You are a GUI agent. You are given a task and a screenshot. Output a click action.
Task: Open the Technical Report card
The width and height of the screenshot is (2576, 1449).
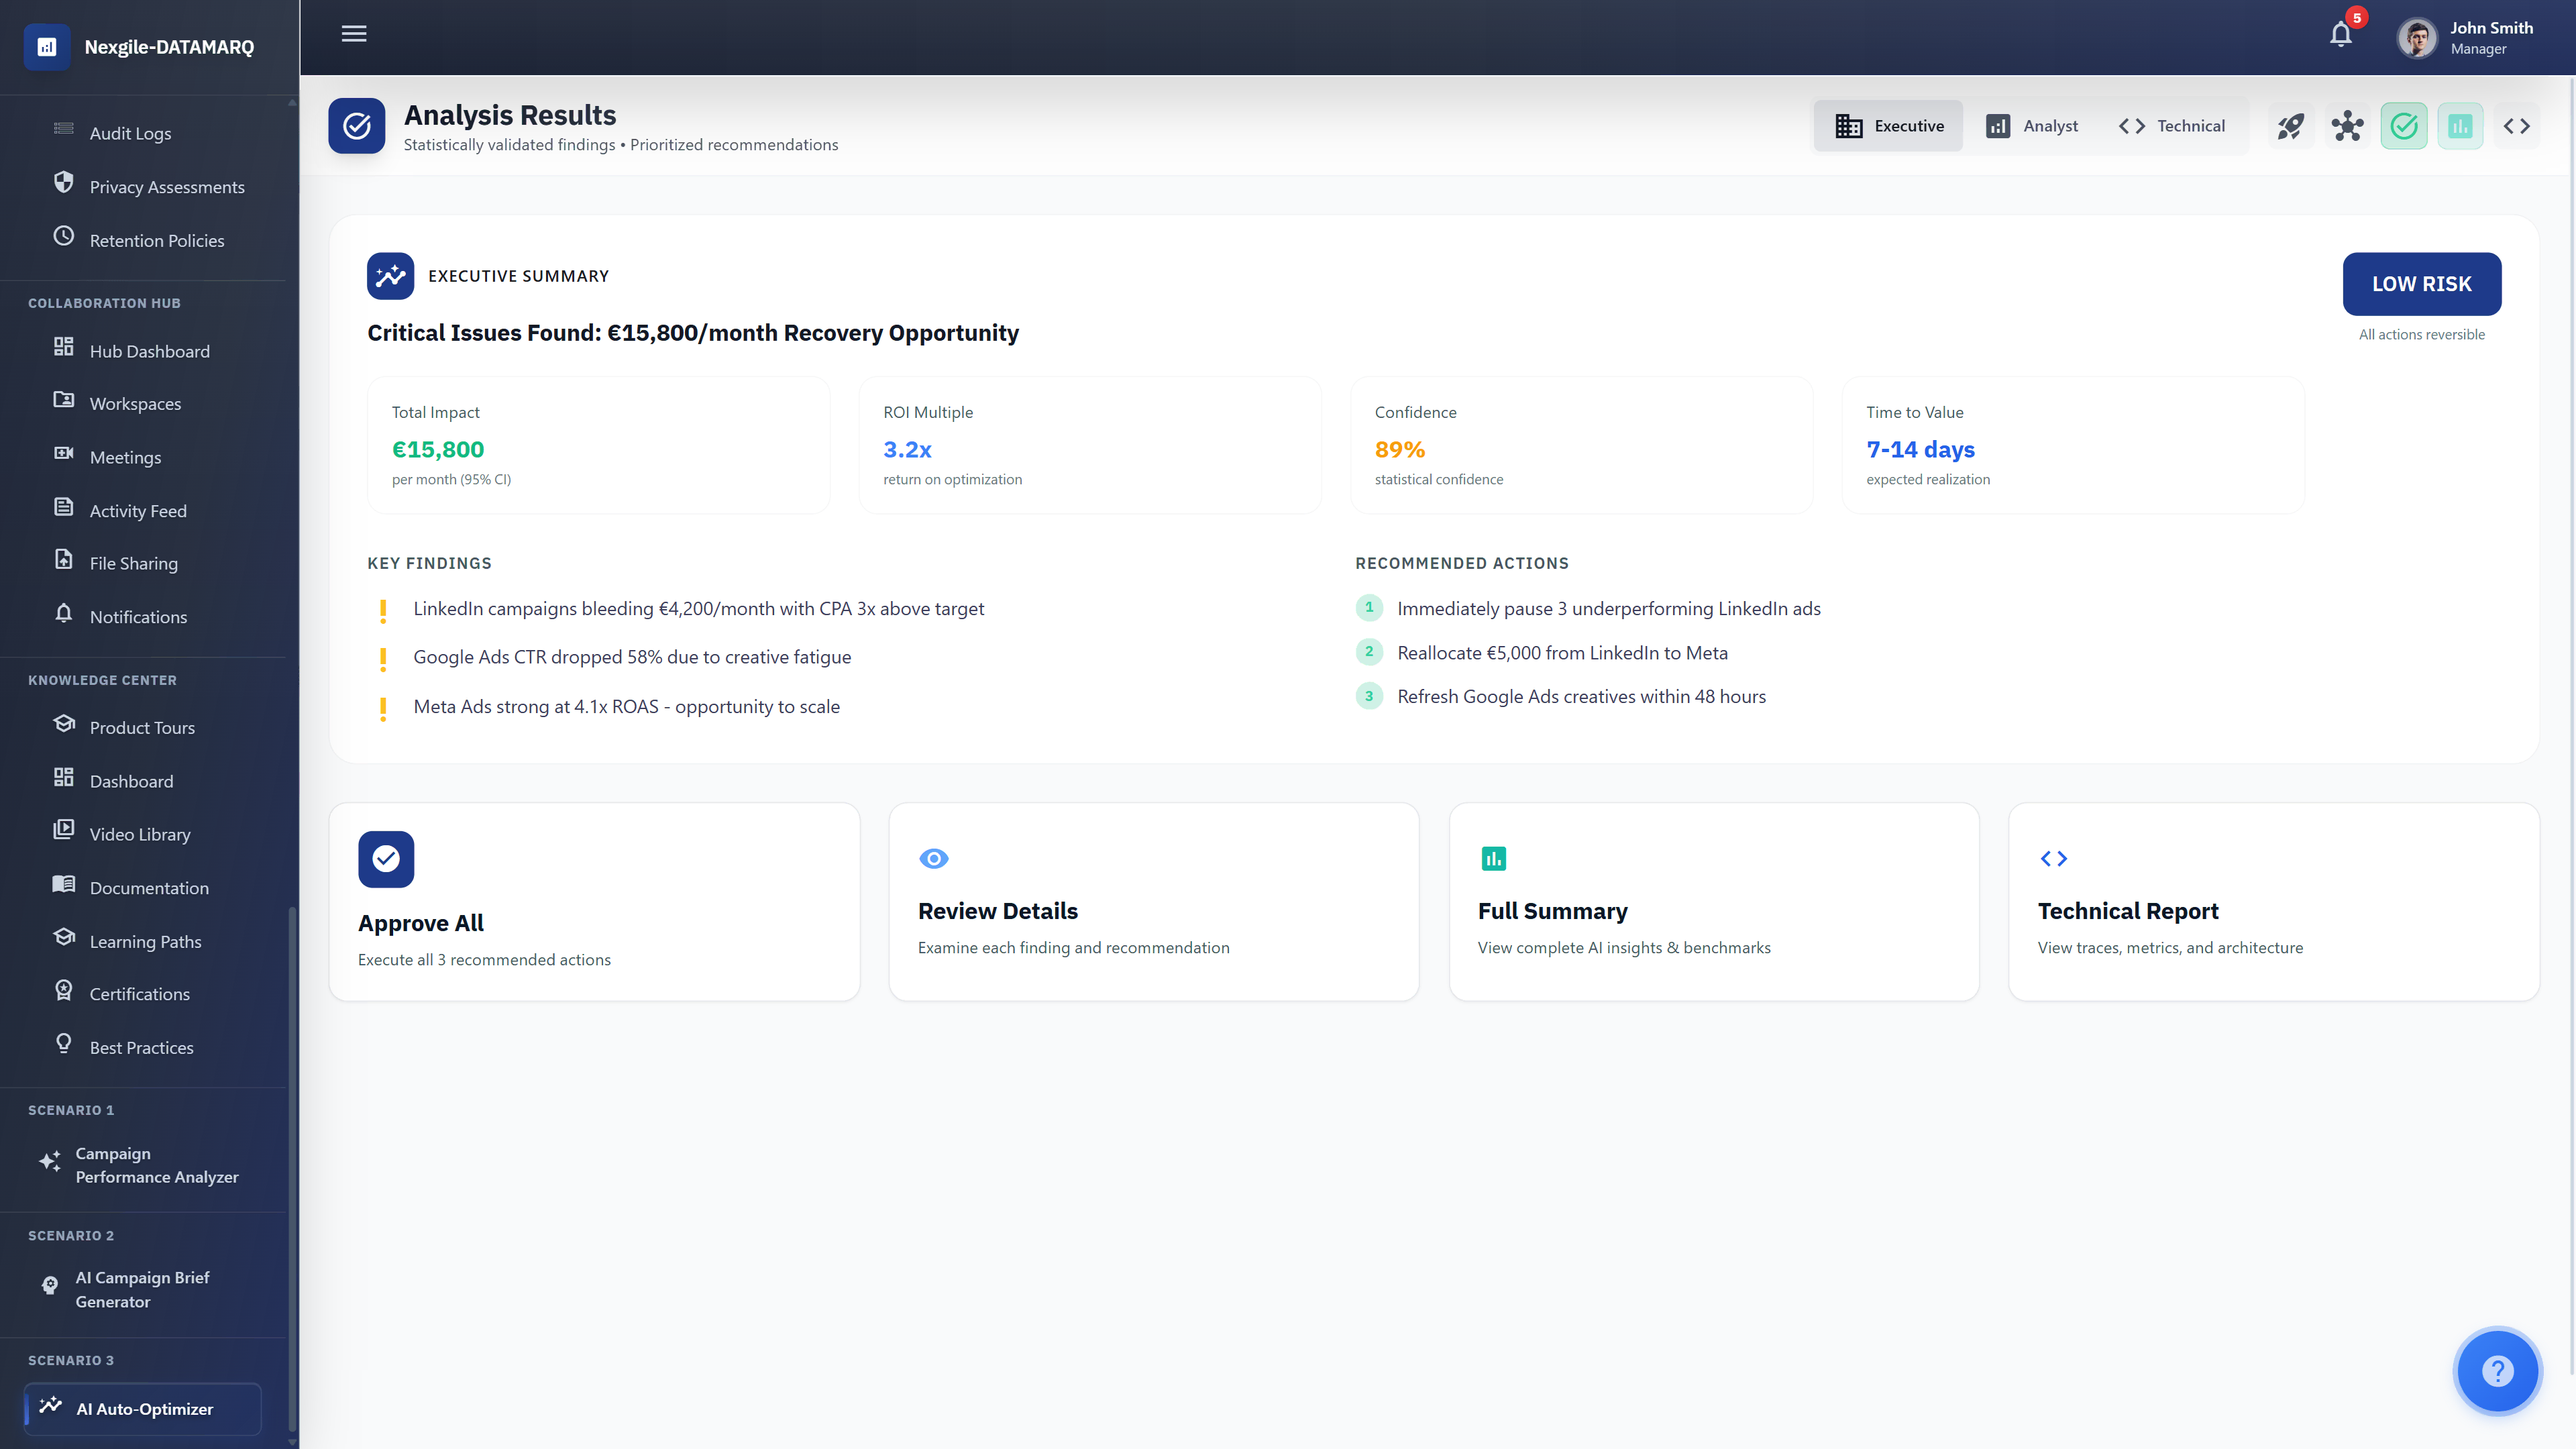point(2273,901)
